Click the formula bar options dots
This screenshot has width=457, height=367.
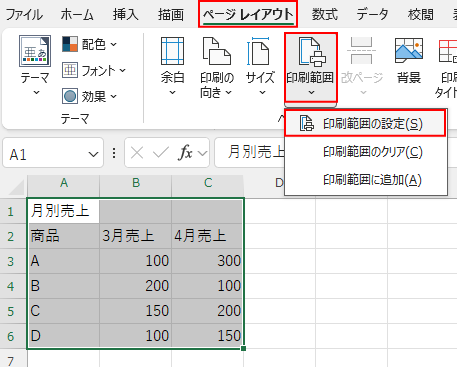point(114,153)
